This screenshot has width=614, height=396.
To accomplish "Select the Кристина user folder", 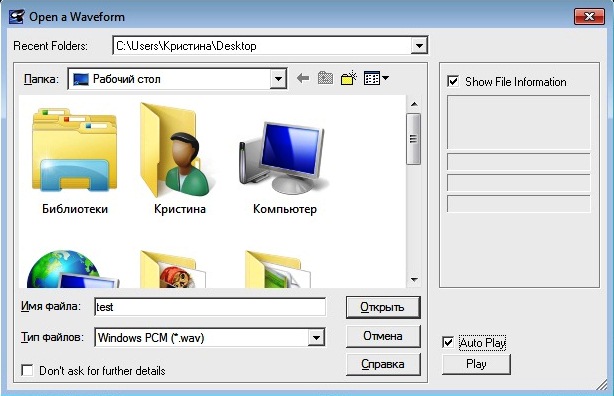I will [x=178, y=150].
